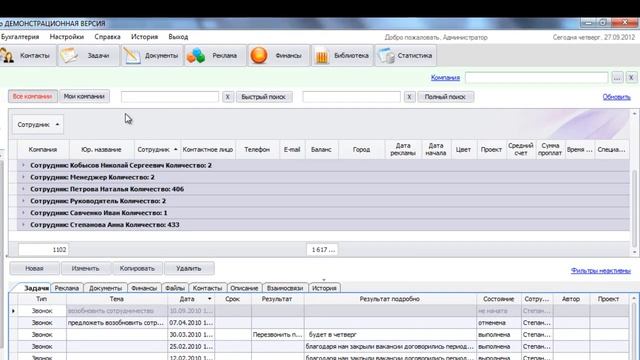Switch to the Описание tab
Image resolution: width=640 pixels, height=360 pixels.
pos(244,288)
